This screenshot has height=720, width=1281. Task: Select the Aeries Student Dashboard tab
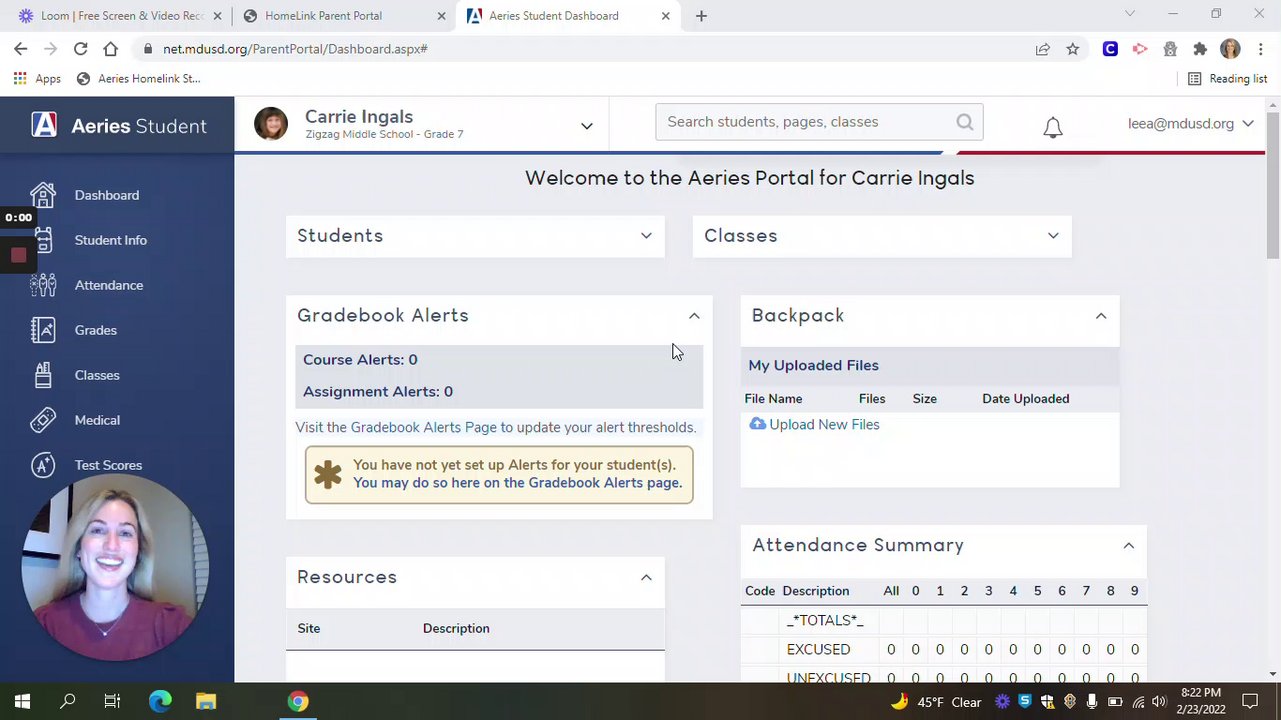(x=566, y=16)
